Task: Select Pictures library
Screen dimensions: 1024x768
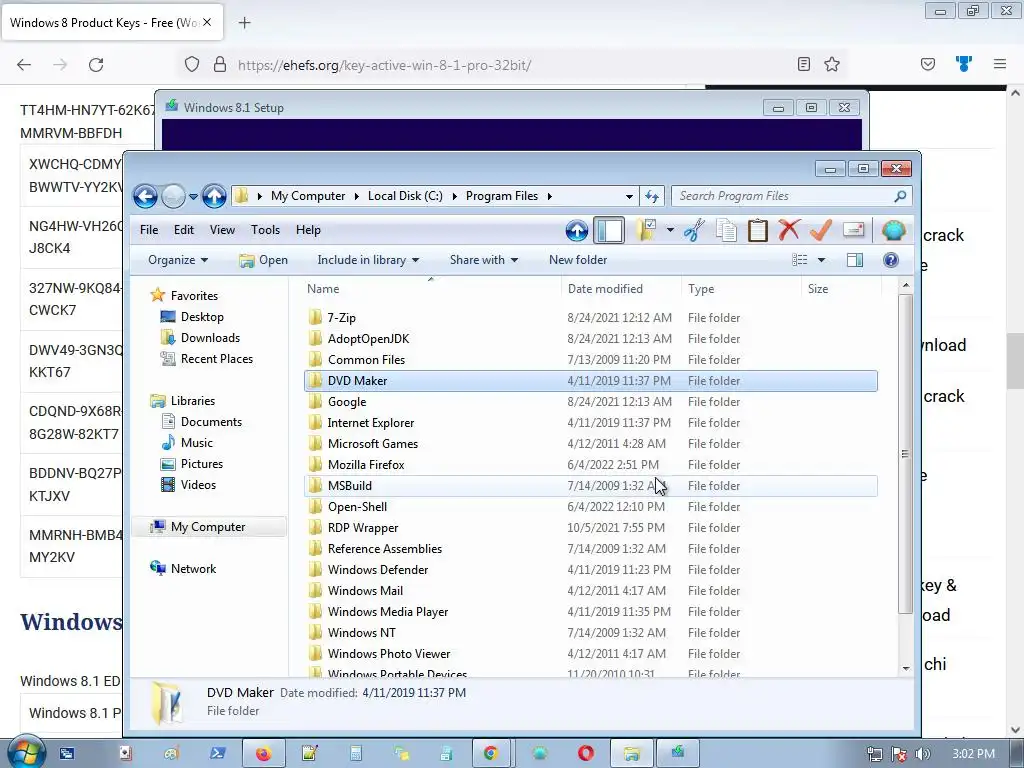Action: click(x=201, y=464)
